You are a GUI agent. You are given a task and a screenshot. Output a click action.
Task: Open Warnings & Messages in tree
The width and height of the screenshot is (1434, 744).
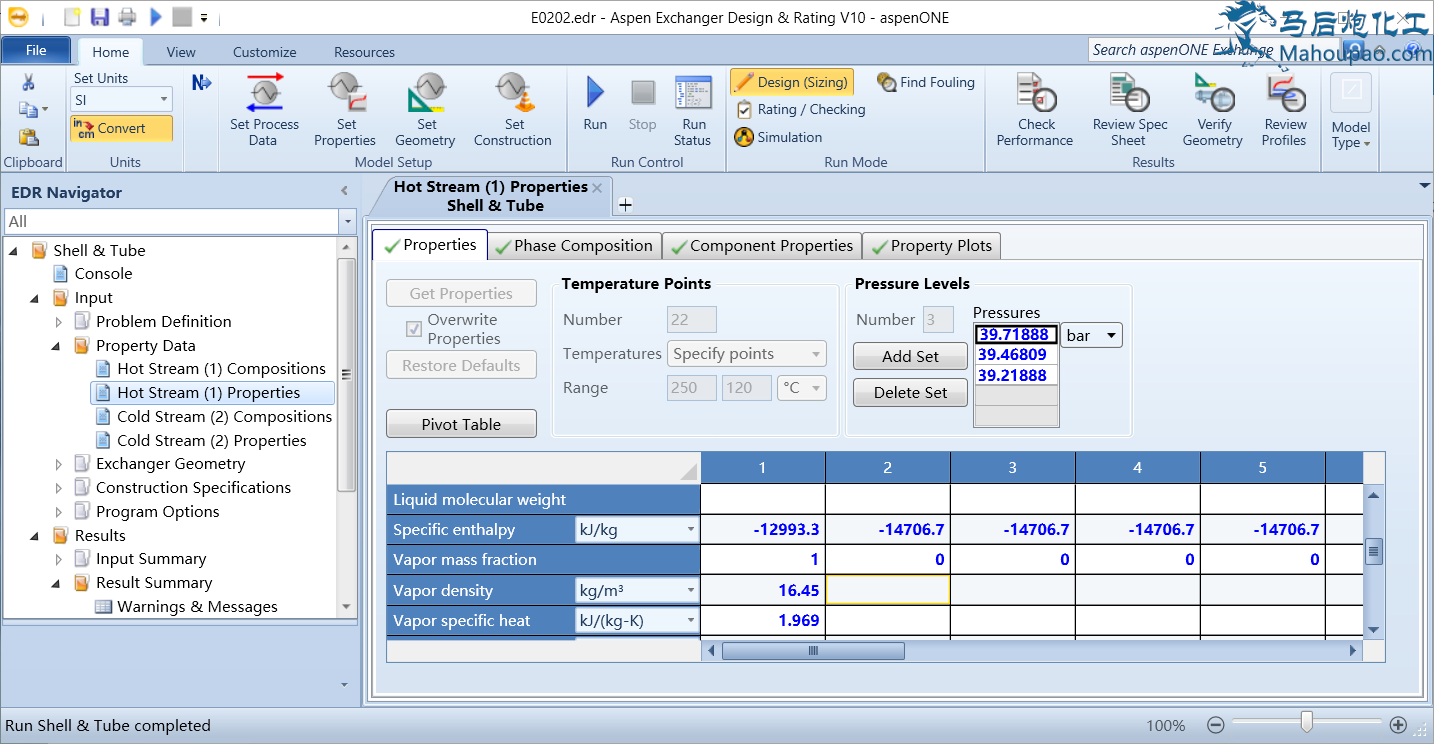(197, 607)
